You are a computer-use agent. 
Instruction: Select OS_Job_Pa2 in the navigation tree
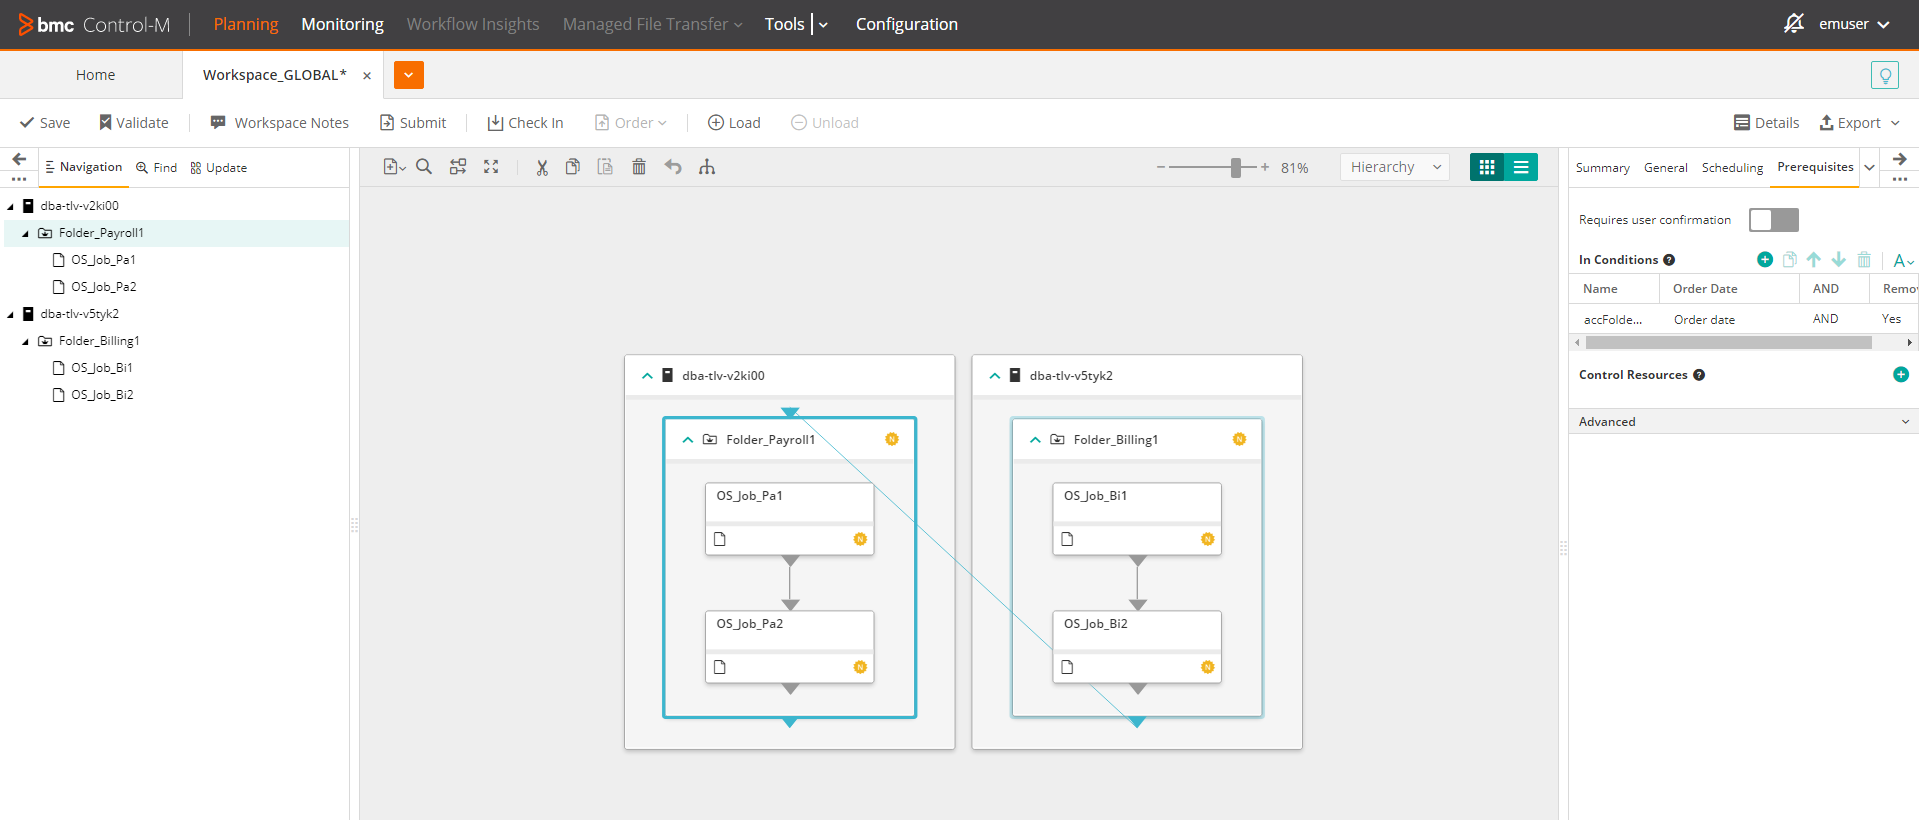click(x=103, y=287)
